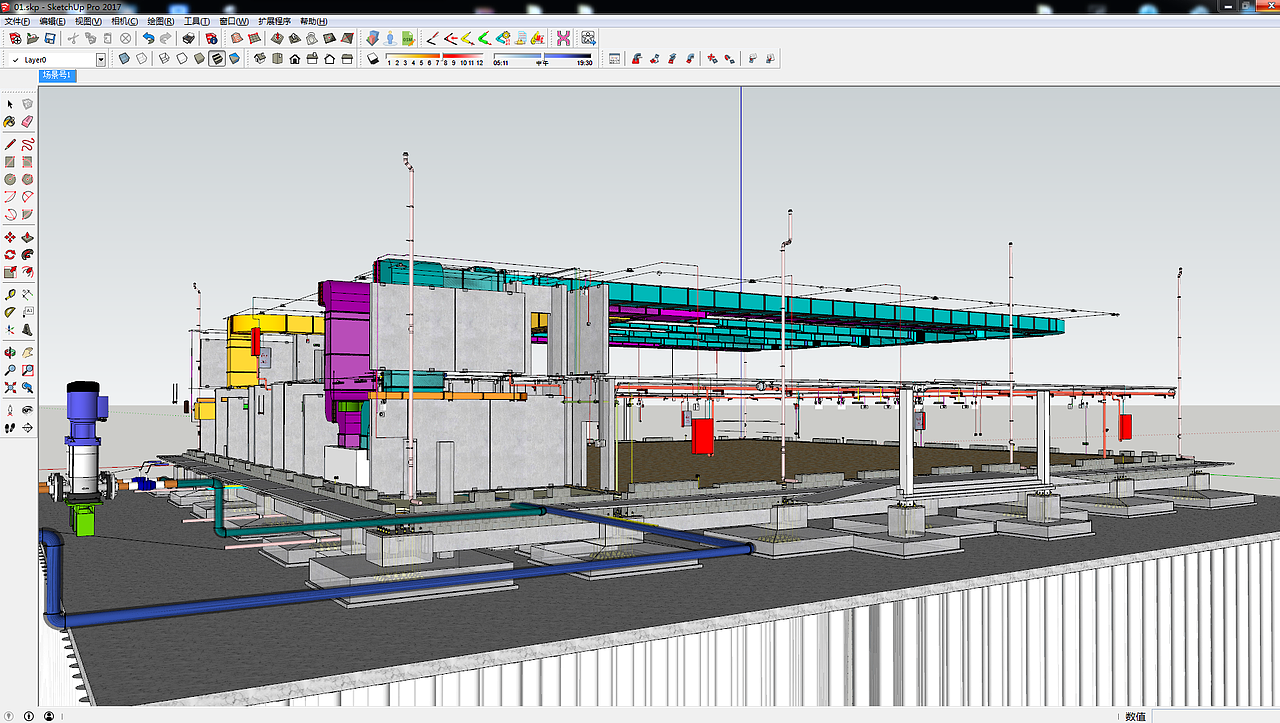Pick the Make Component tool

coord(28,104)
